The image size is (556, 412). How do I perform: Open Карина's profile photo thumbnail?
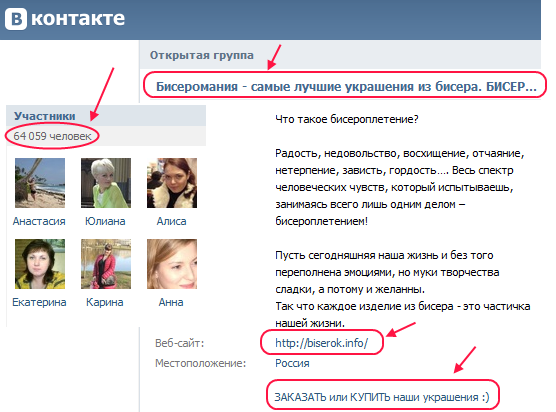(x=106, y=264)
